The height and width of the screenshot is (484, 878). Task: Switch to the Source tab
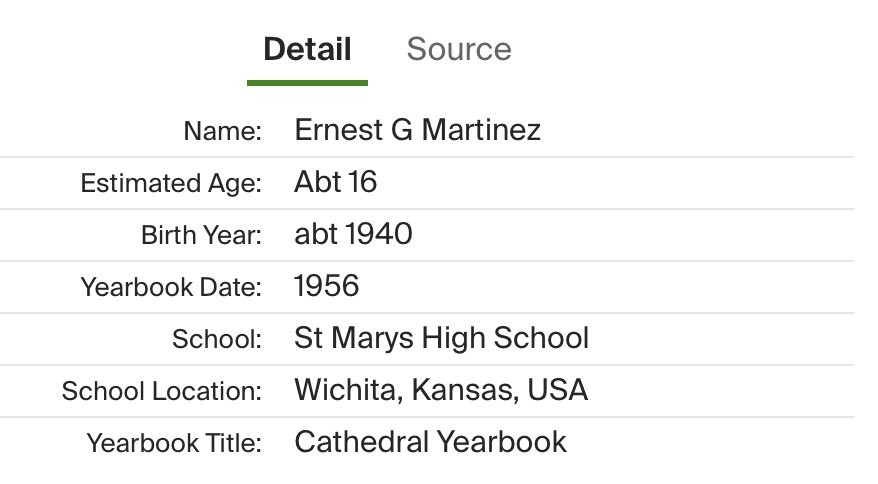459,49
